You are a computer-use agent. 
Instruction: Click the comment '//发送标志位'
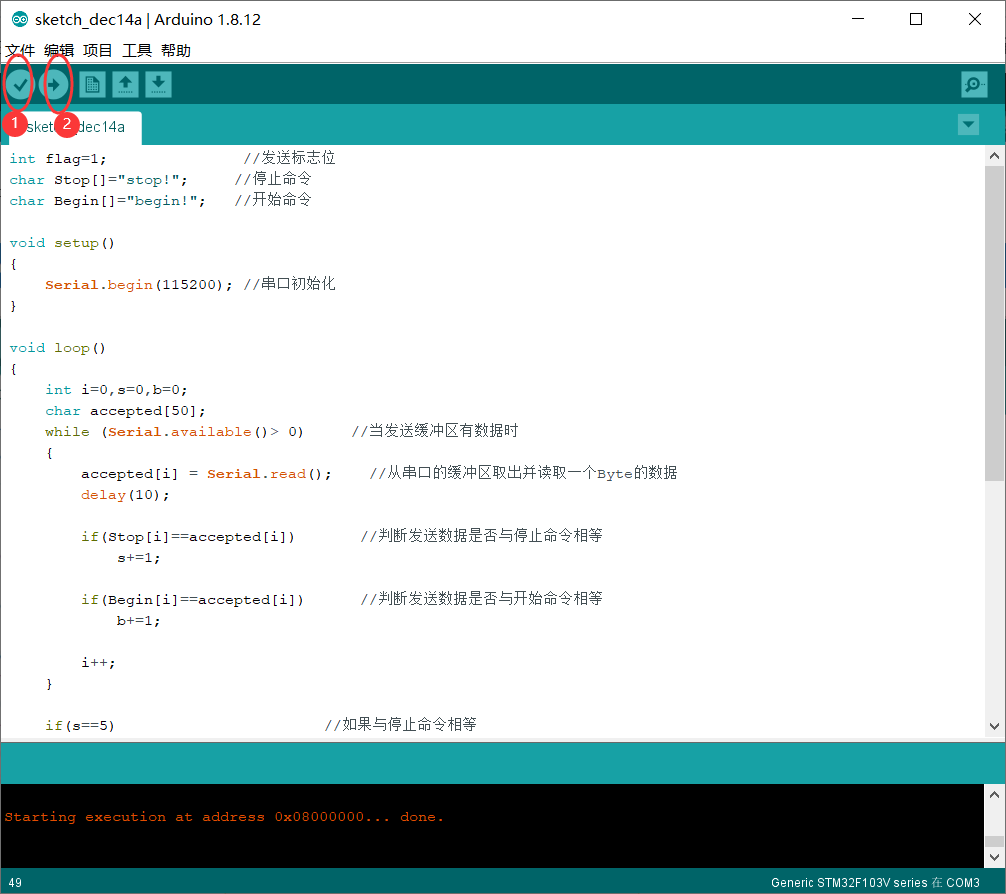(x=289, y=158)
